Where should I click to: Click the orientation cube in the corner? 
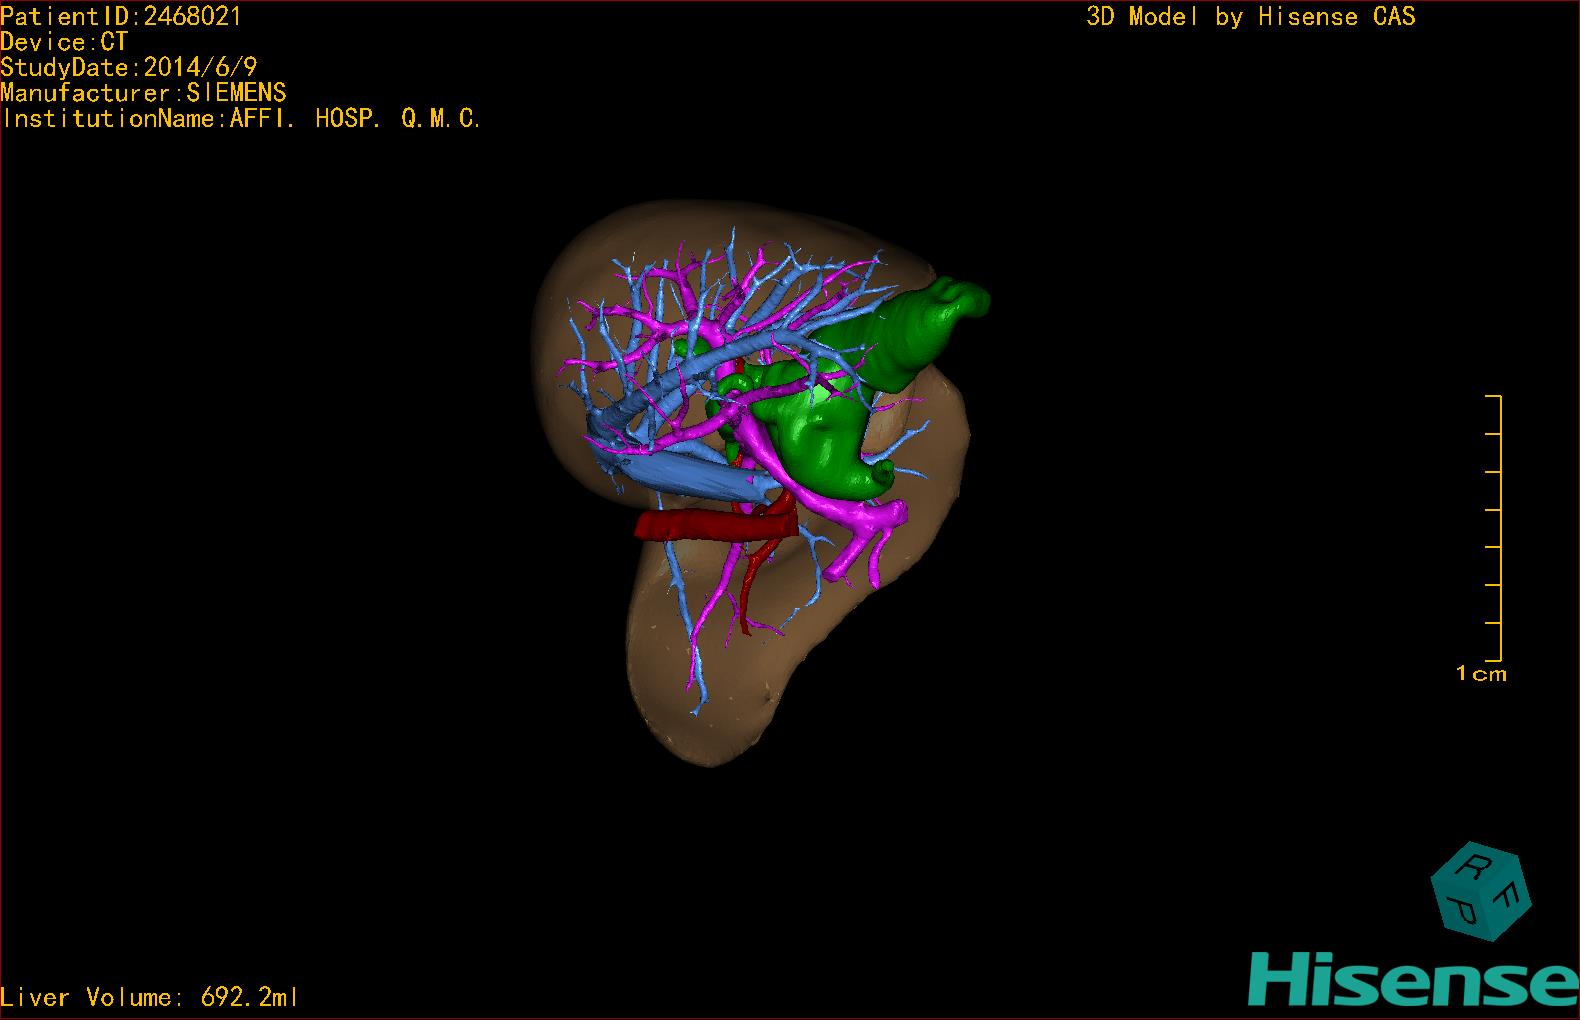[x=1481, y=890]
